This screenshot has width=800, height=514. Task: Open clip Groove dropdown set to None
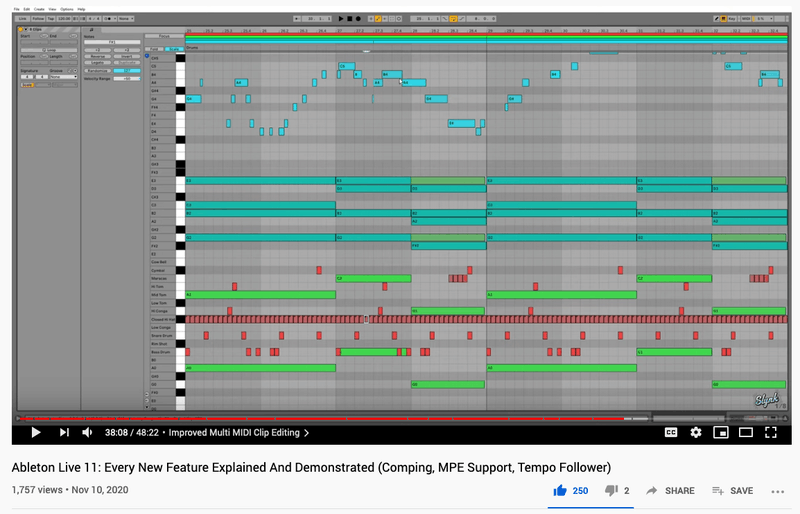63,77
